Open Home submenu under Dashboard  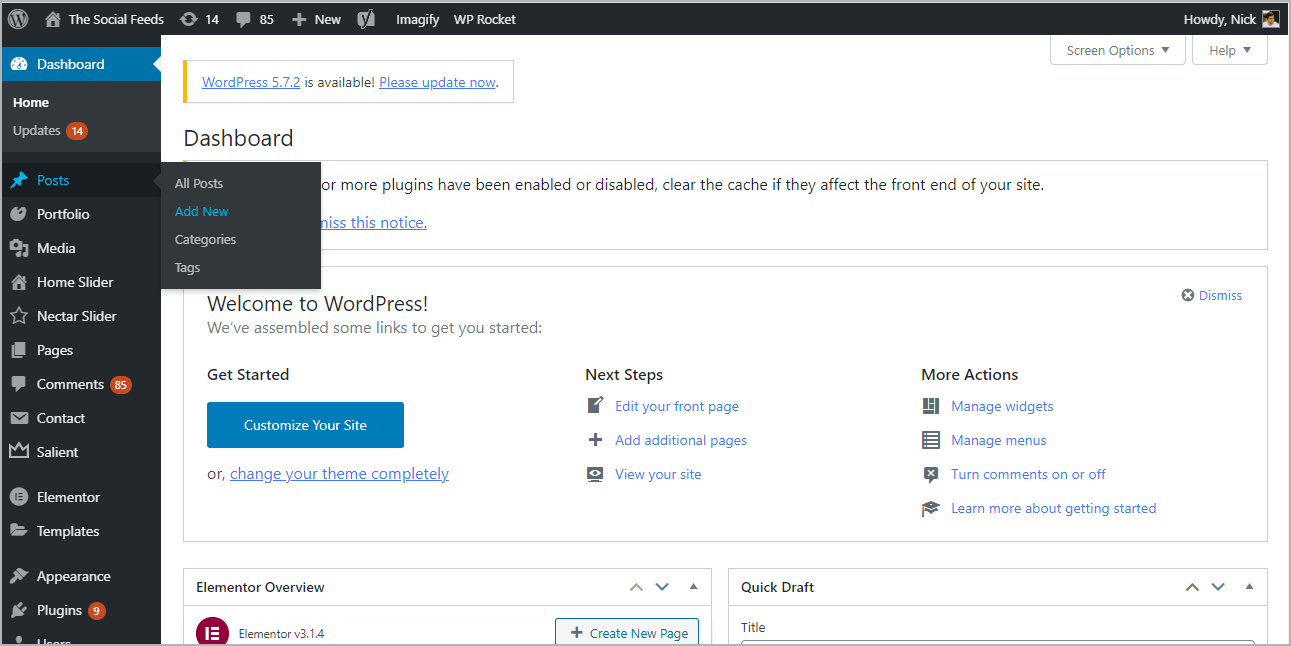tap(31, 102)
